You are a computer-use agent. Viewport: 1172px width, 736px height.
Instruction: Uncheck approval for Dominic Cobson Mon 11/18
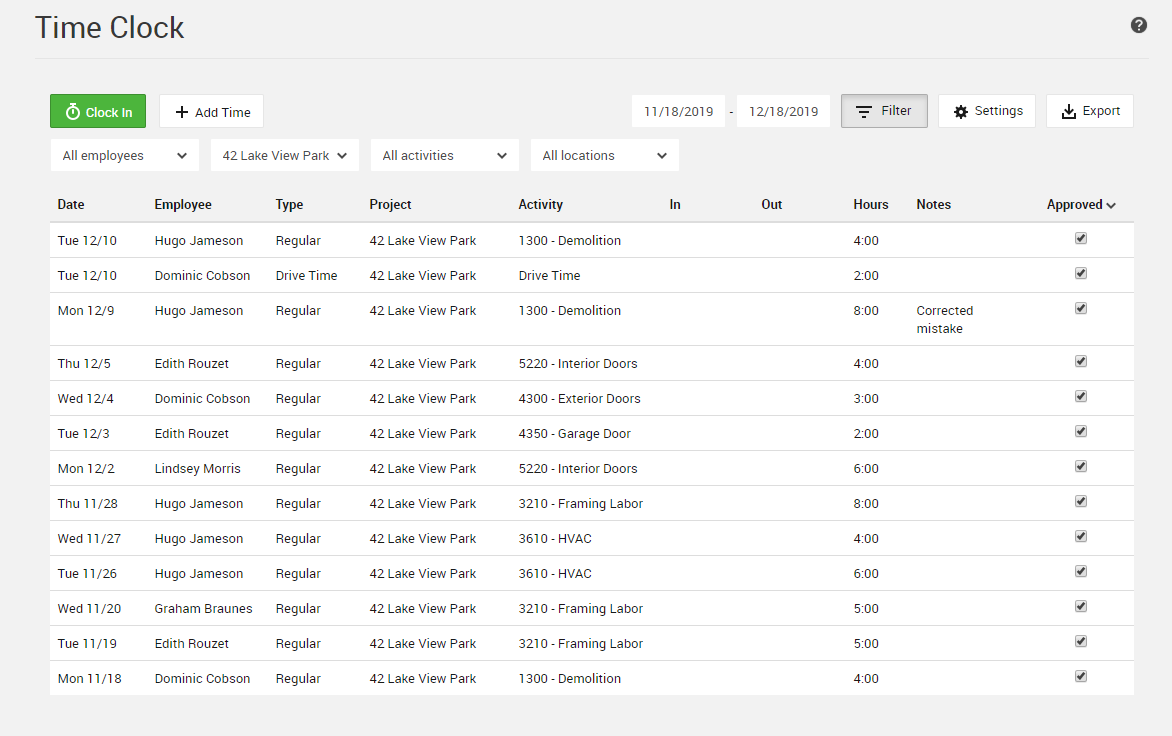pos(1080,677)
